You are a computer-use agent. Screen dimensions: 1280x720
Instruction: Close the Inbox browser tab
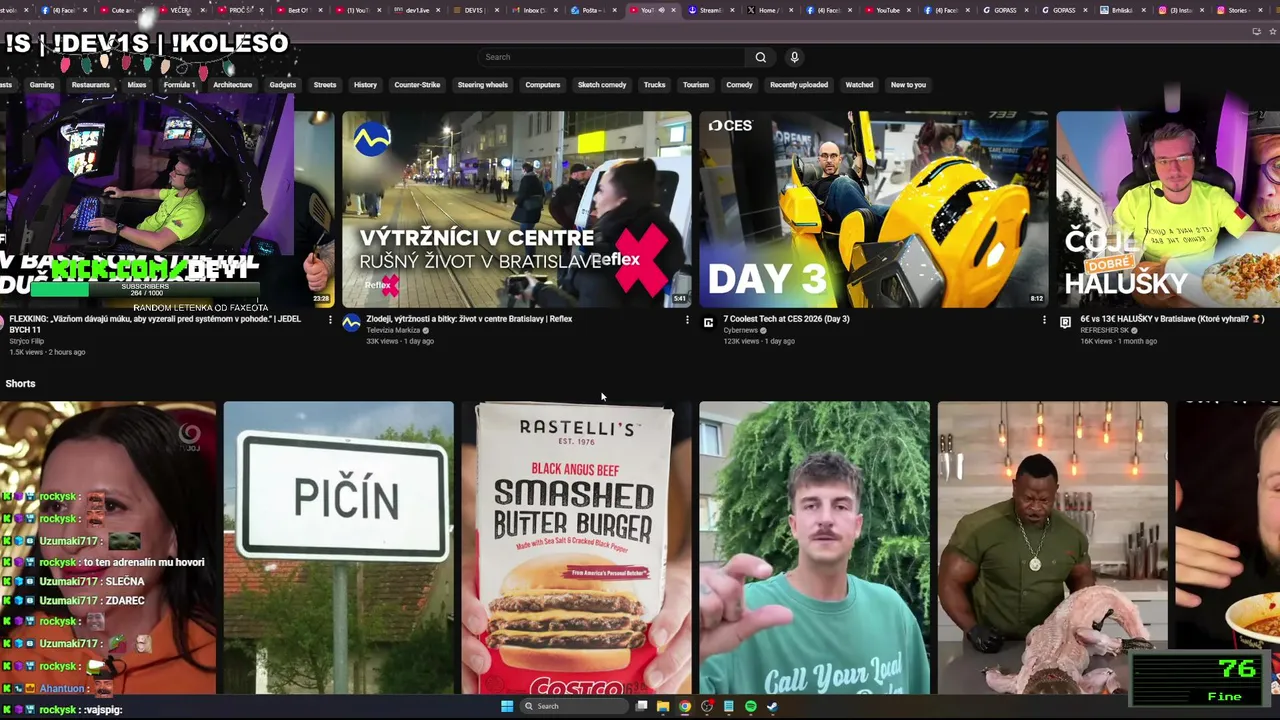554,10
